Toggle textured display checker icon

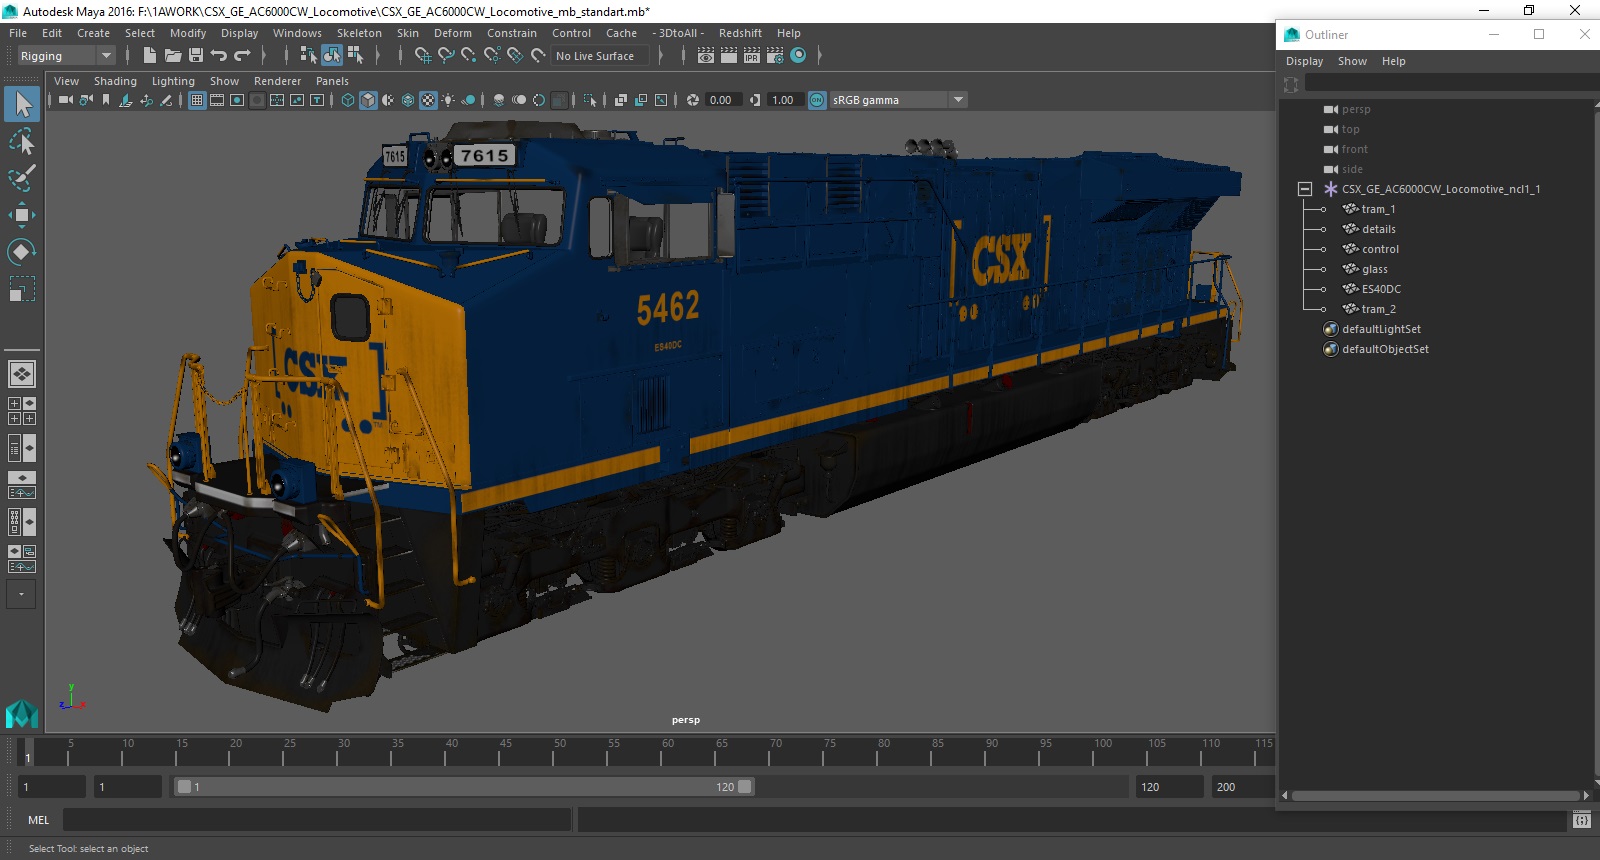coord(428,100)
